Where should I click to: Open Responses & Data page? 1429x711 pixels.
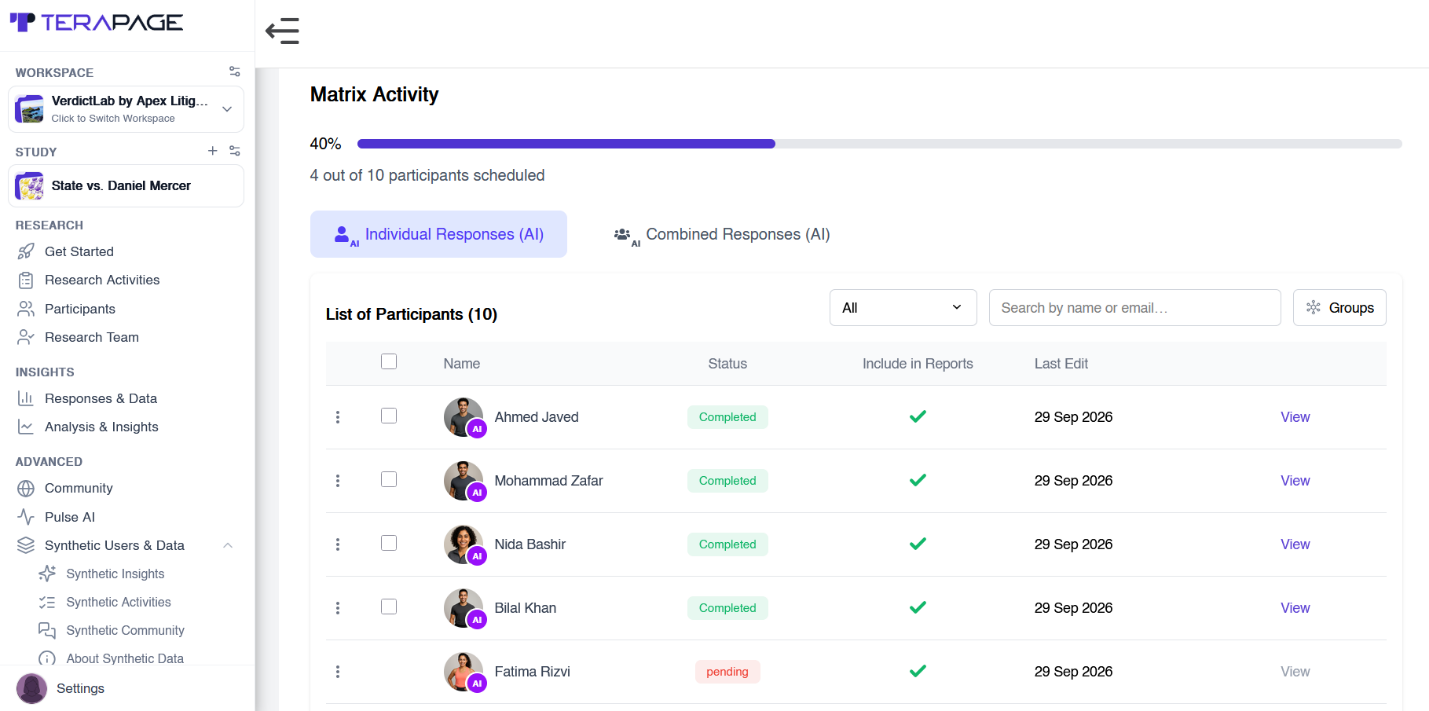pos(101,398)
